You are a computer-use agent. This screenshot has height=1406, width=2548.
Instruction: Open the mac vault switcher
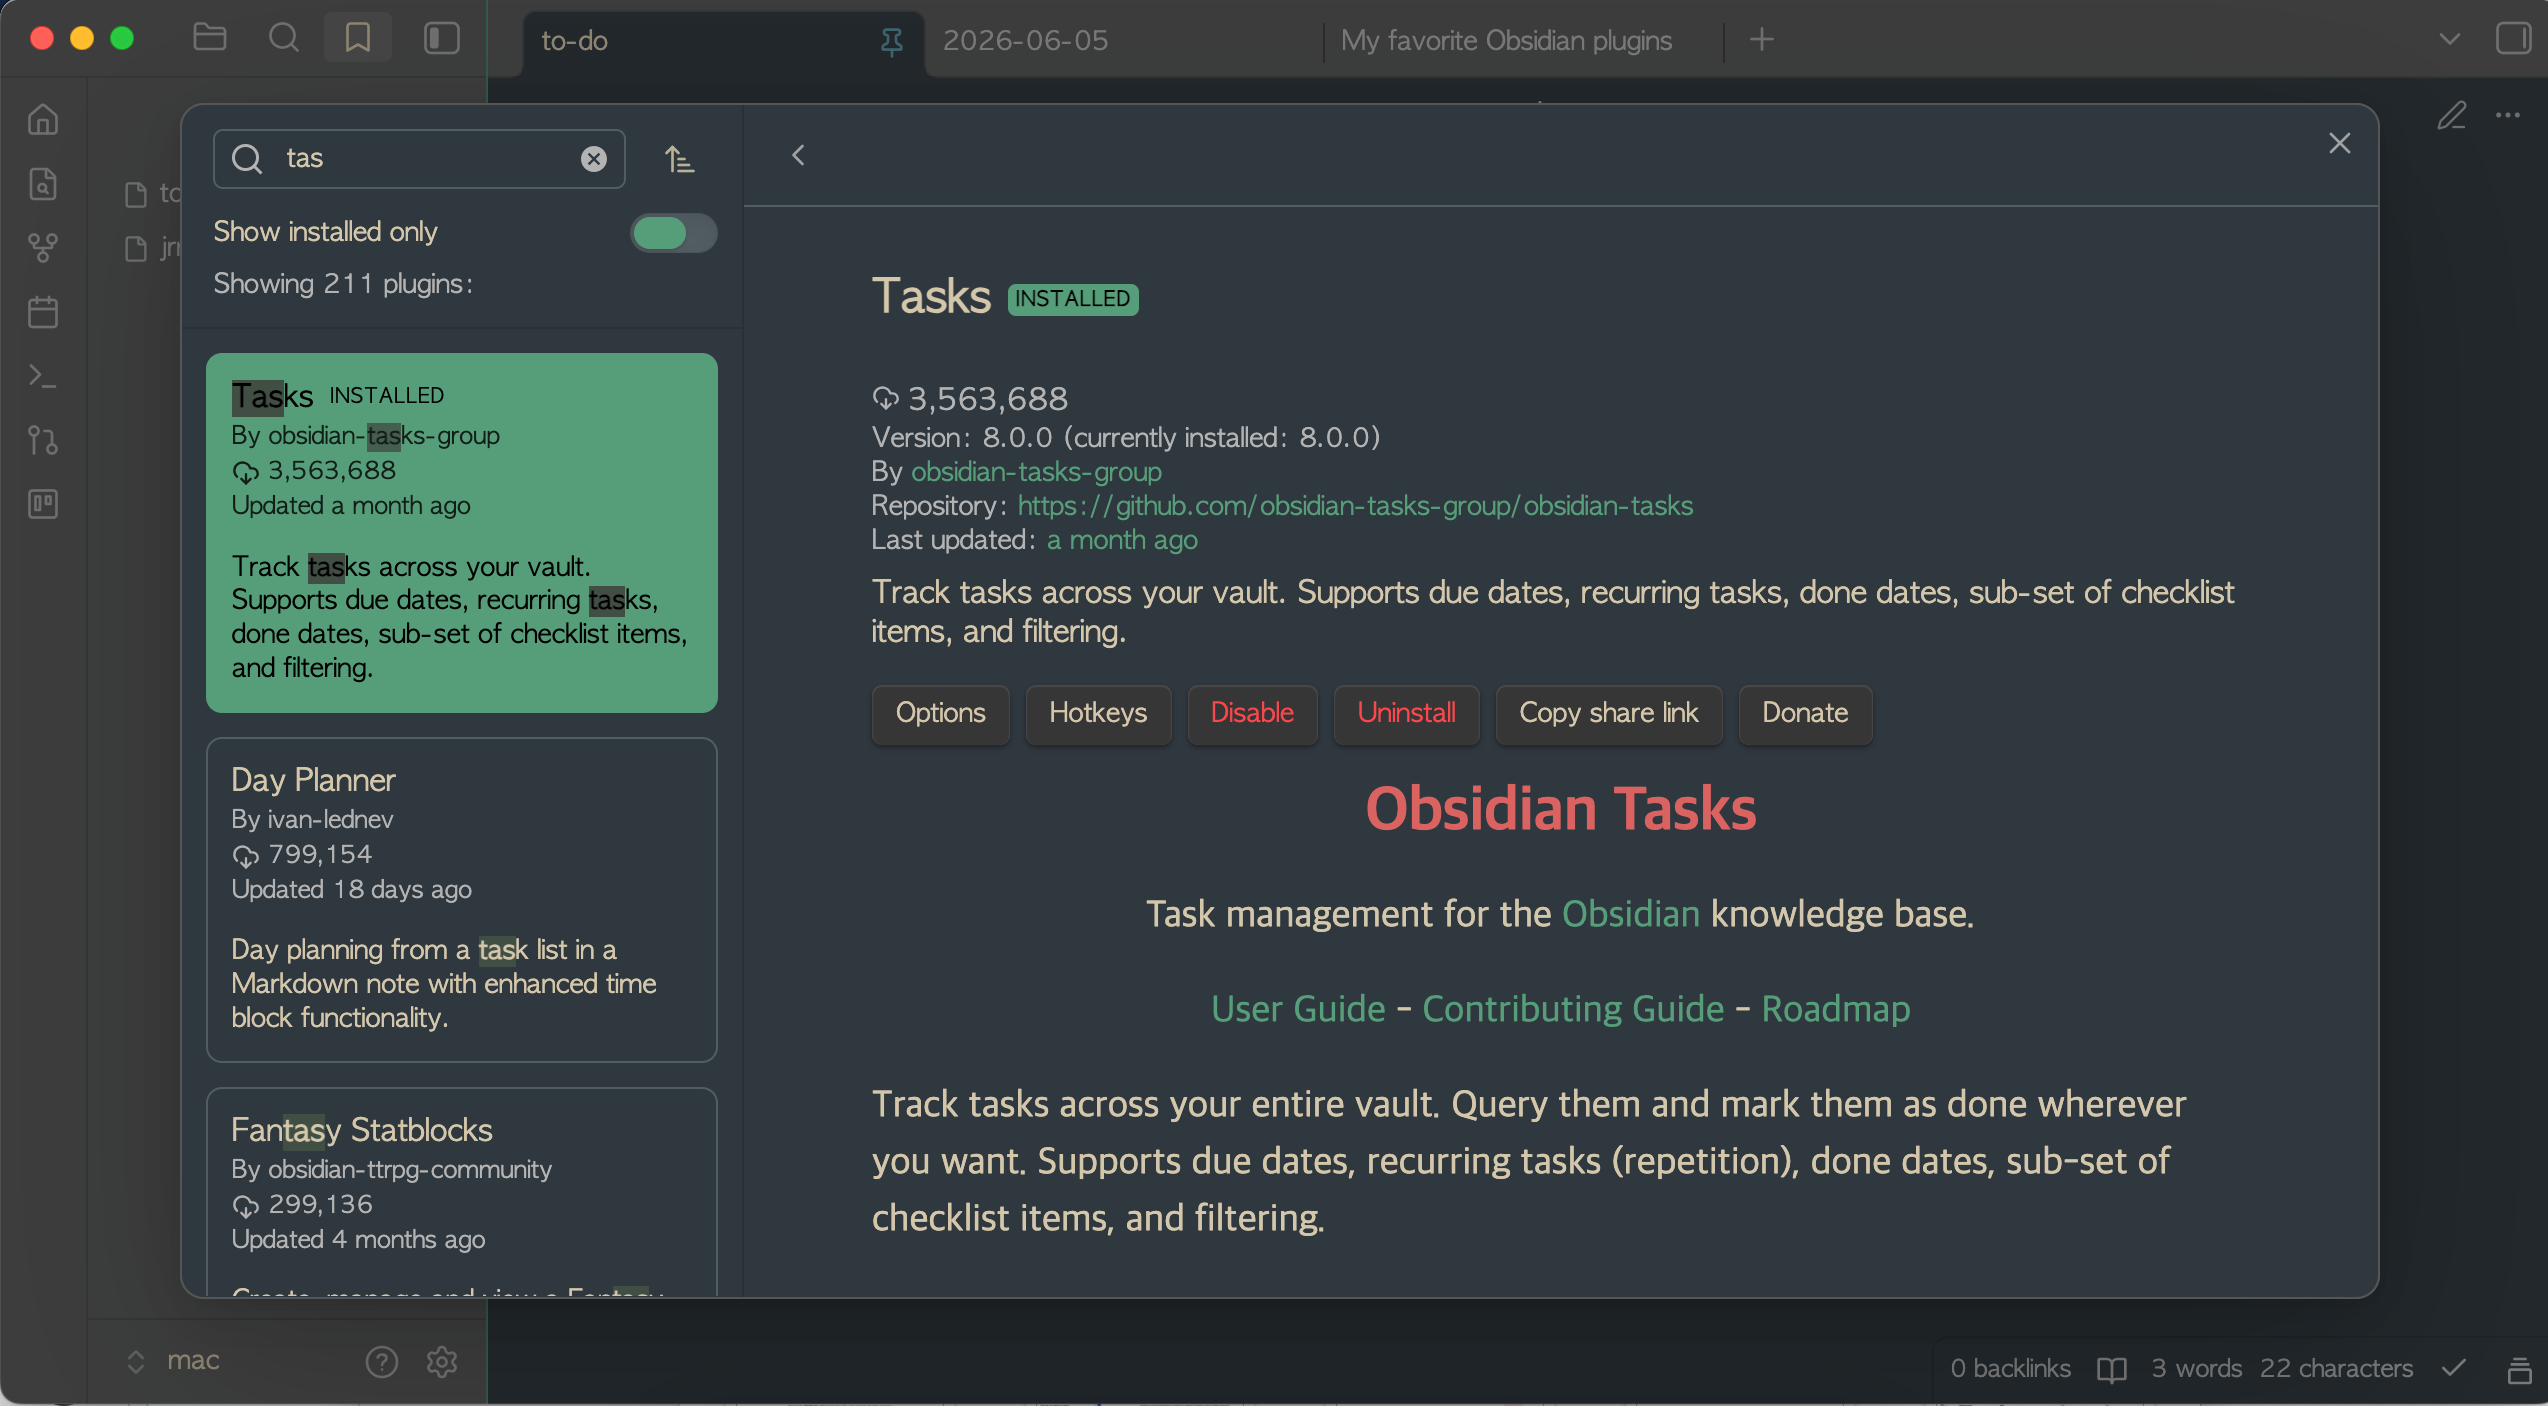173,1361
